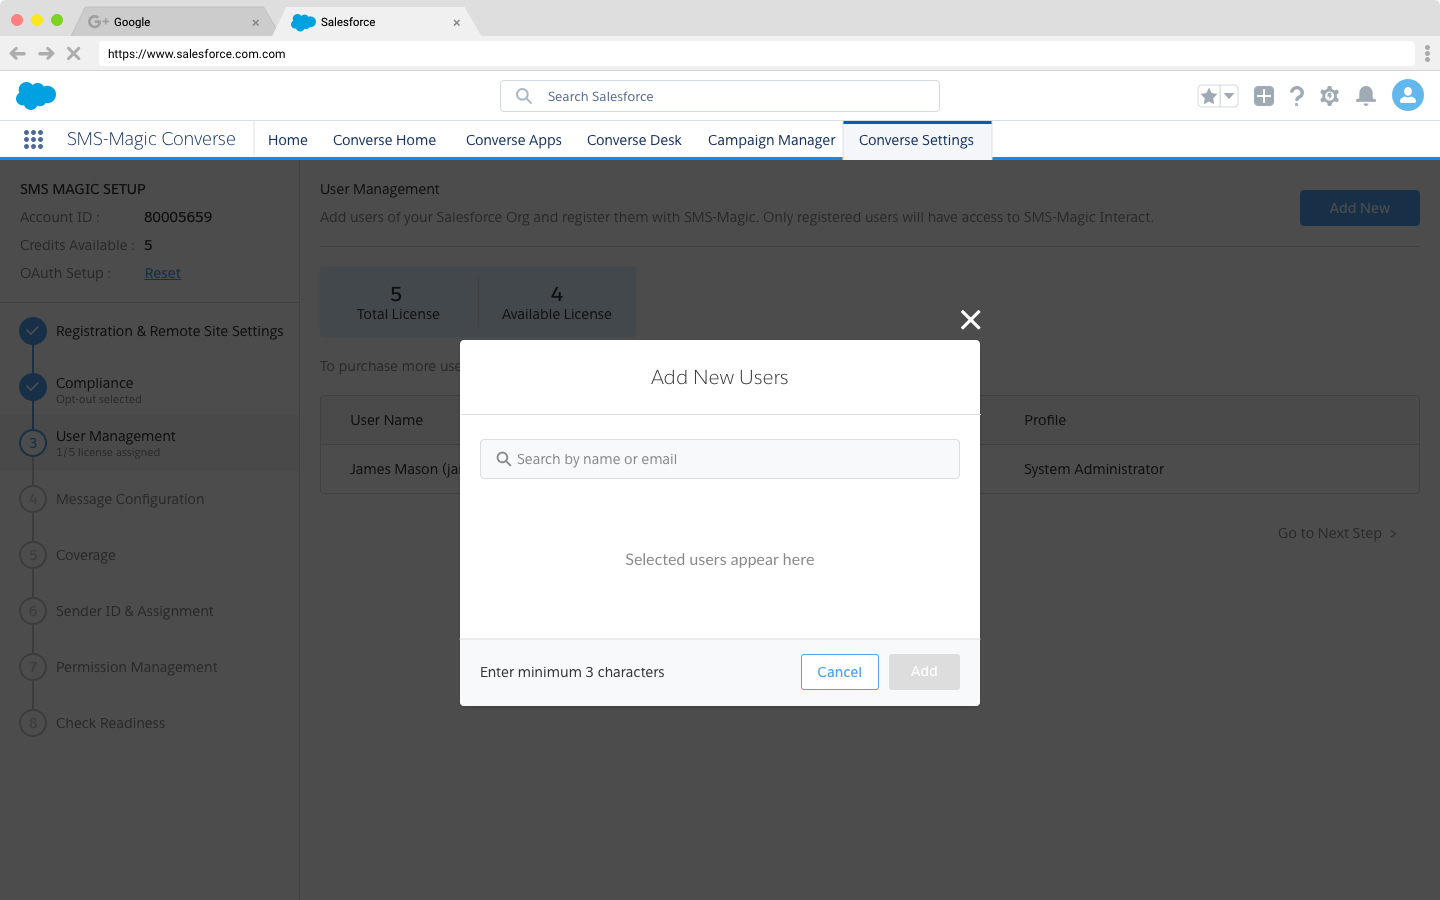Open the App Launcher grid icon
Screen dimensions: 1440x900
(x=33, y=140)
